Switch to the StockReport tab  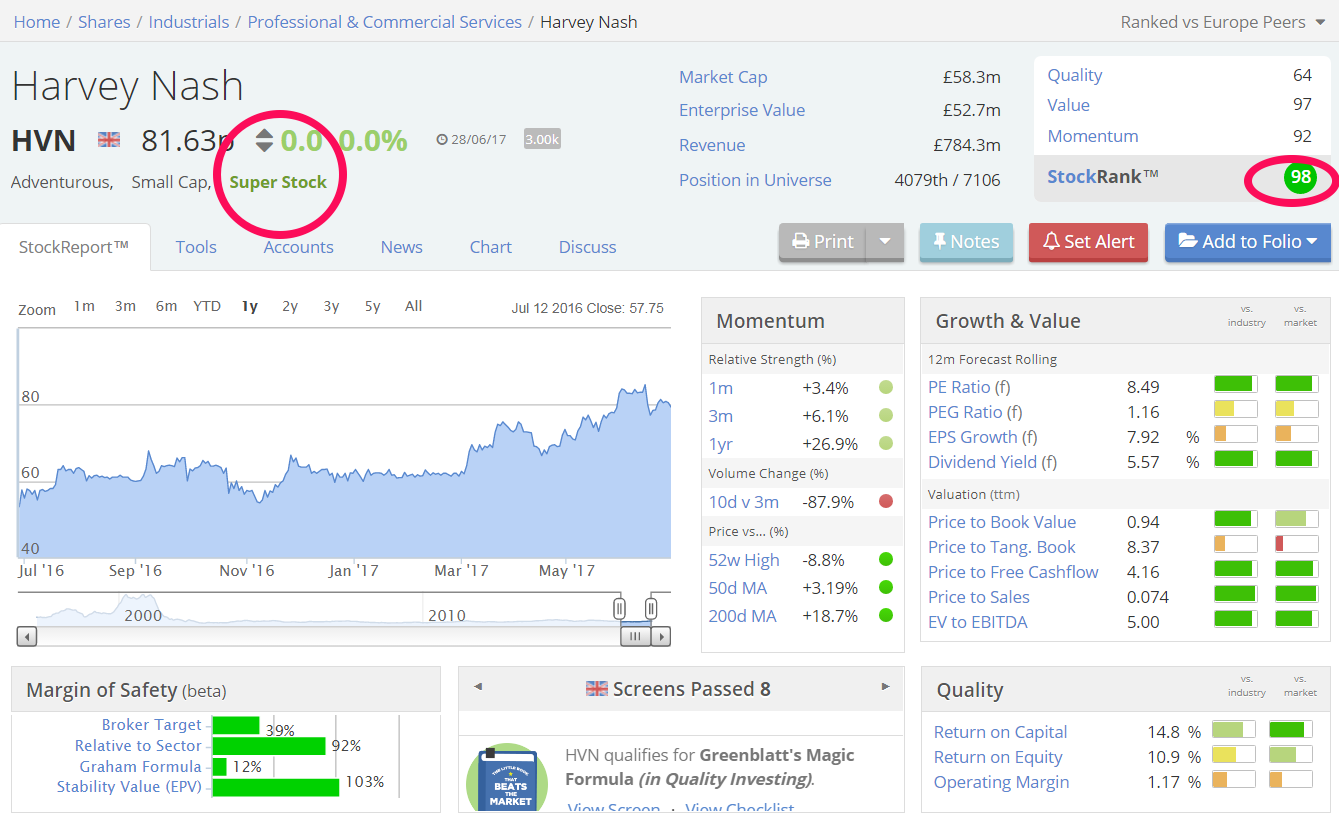pyautogui.click(x=74, y=247)
